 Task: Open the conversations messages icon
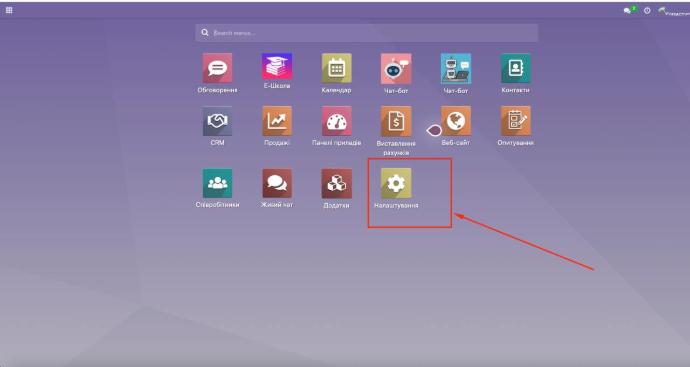coord(628,11)
